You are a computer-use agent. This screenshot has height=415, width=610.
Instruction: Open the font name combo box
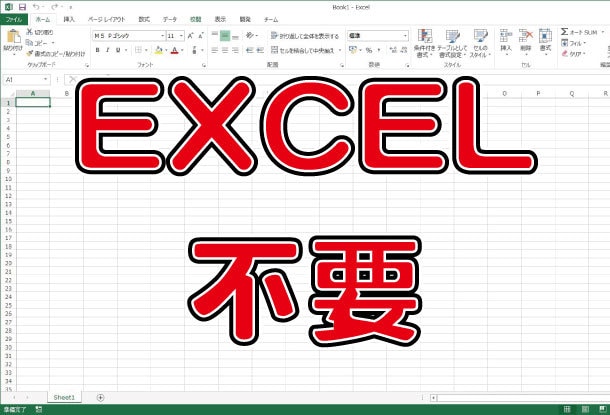(x=129, y=36)
